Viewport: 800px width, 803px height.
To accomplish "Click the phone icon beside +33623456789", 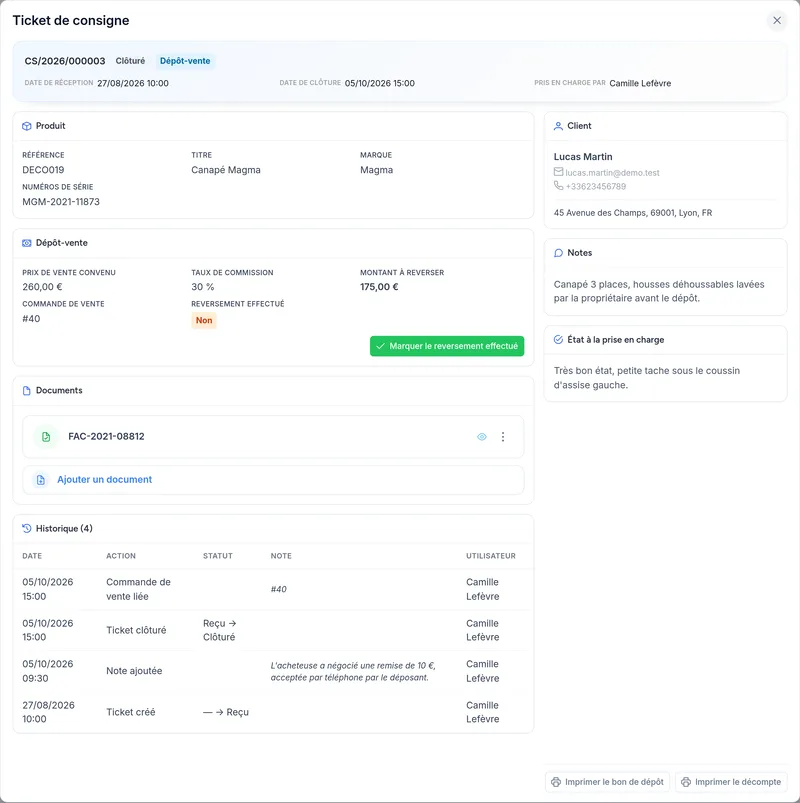I will point(558,185).
